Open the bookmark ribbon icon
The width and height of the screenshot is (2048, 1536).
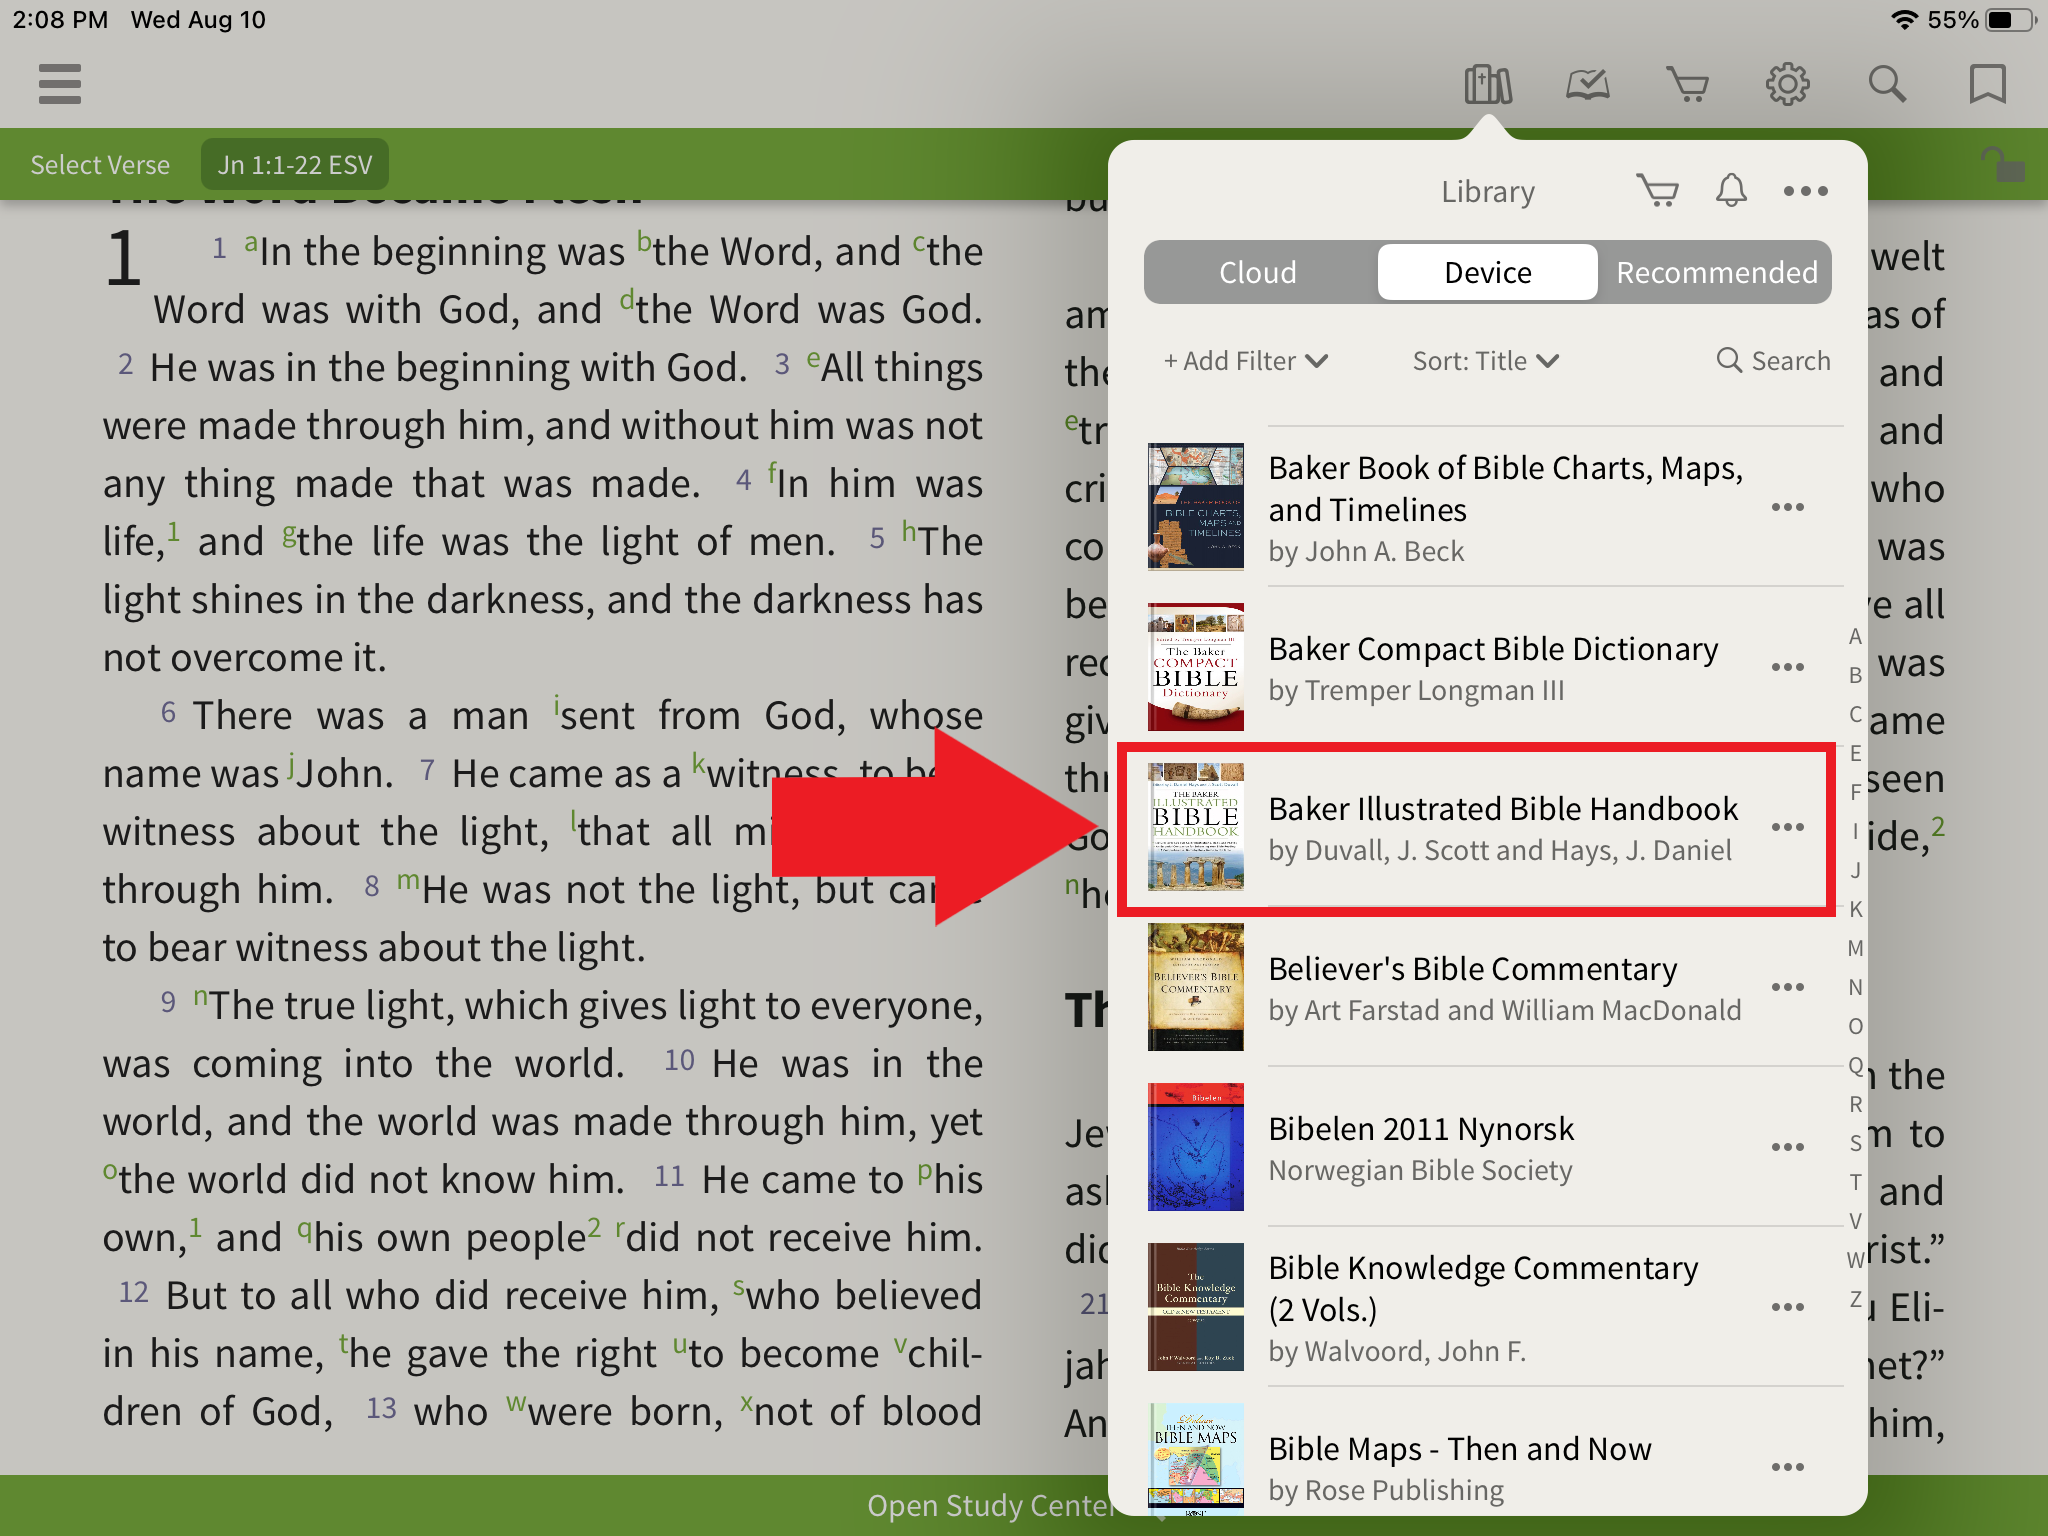click(1988, 85)
